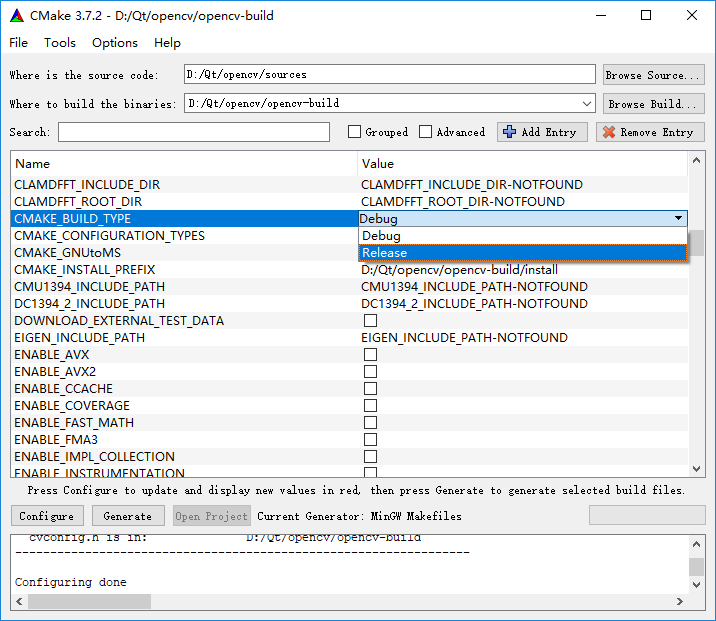The height and width of the screenshot is (621, 716).
Task: Select the EIGEN_INCLUDE_PATH row name
Action: click(x=79, y=337)
